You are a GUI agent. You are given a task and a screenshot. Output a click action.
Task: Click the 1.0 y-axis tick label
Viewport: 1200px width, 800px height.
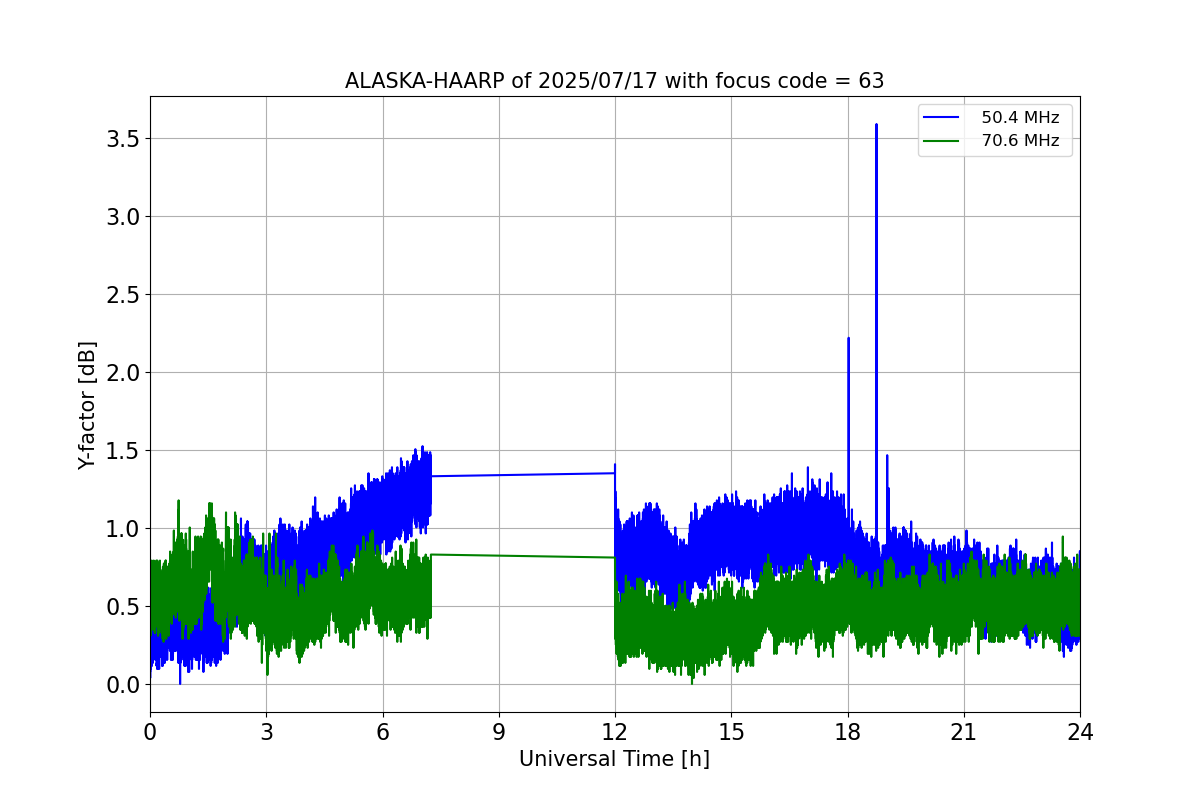pyautogui.click(x=122, y=528)
